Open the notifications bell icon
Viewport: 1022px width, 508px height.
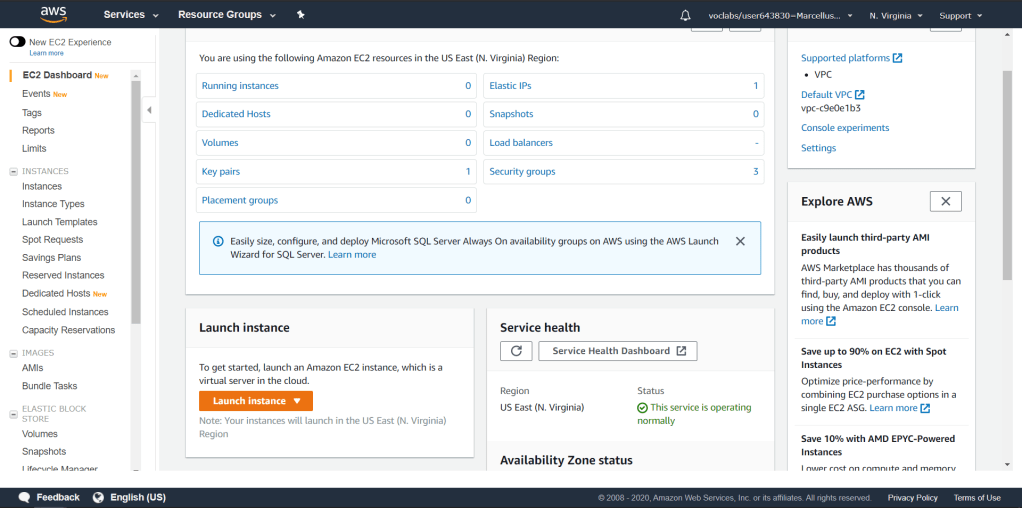click(685, 15)
